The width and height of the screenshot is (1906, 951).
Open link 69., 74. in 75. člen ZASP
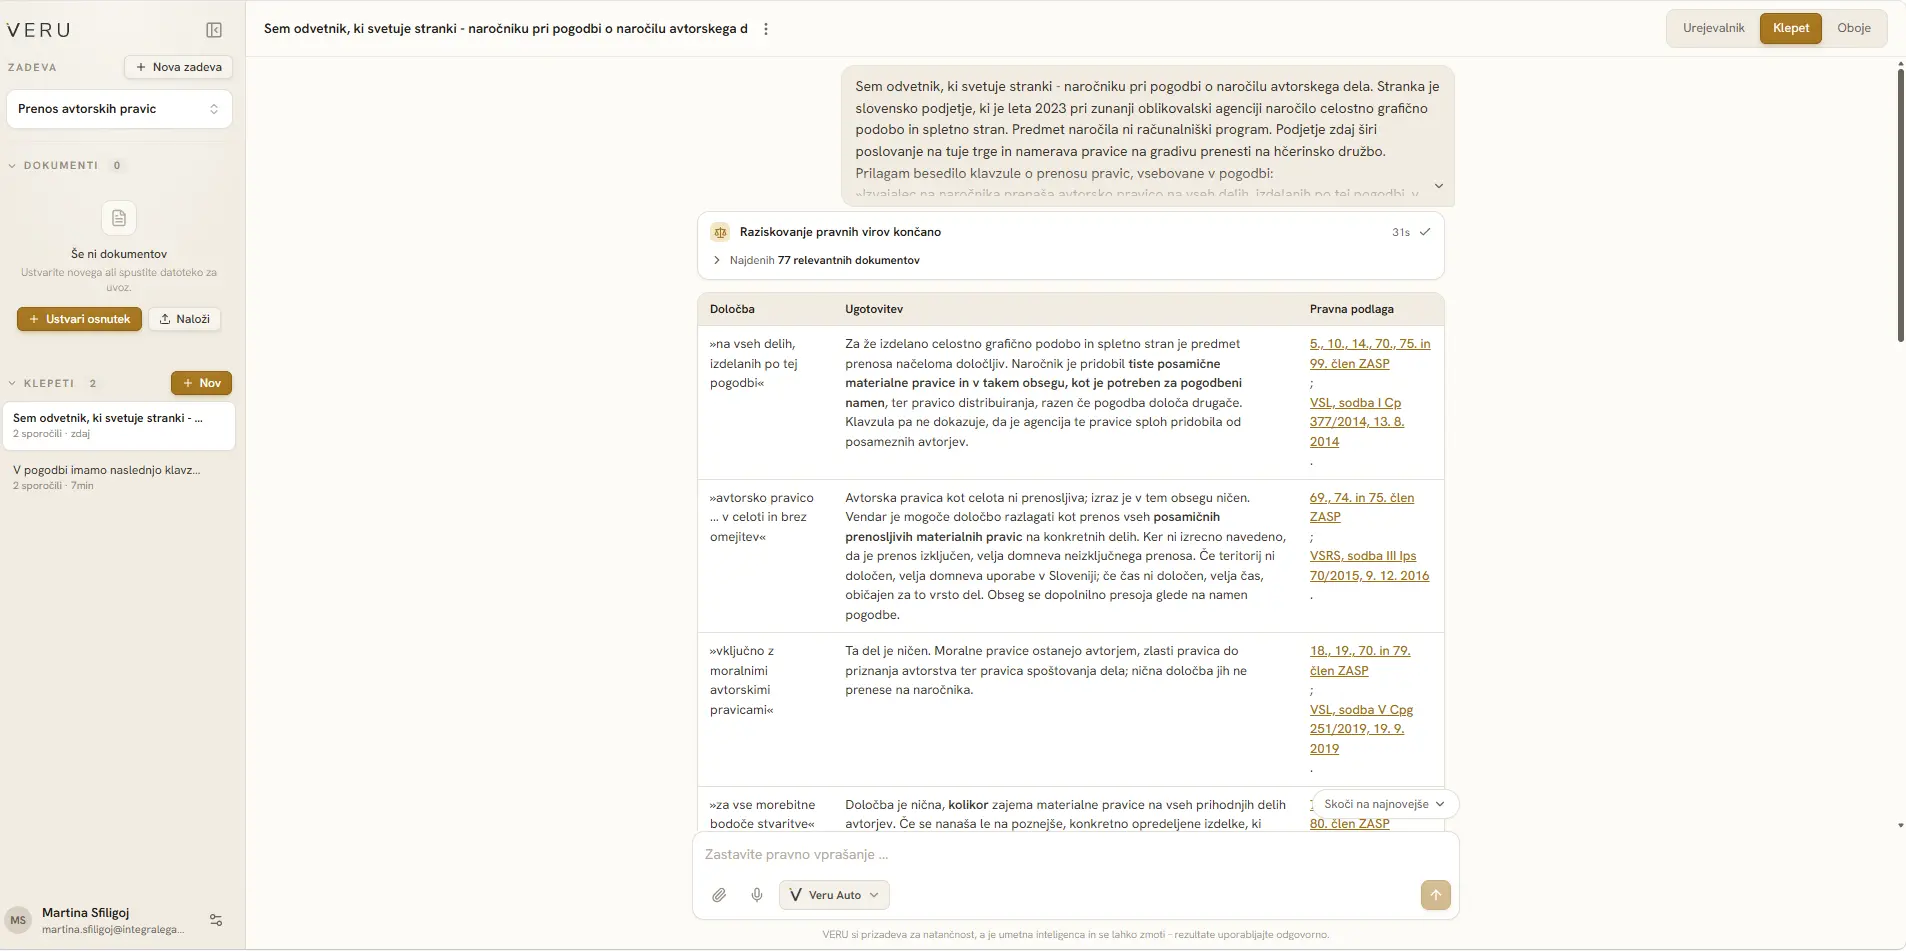[1362, 507]
